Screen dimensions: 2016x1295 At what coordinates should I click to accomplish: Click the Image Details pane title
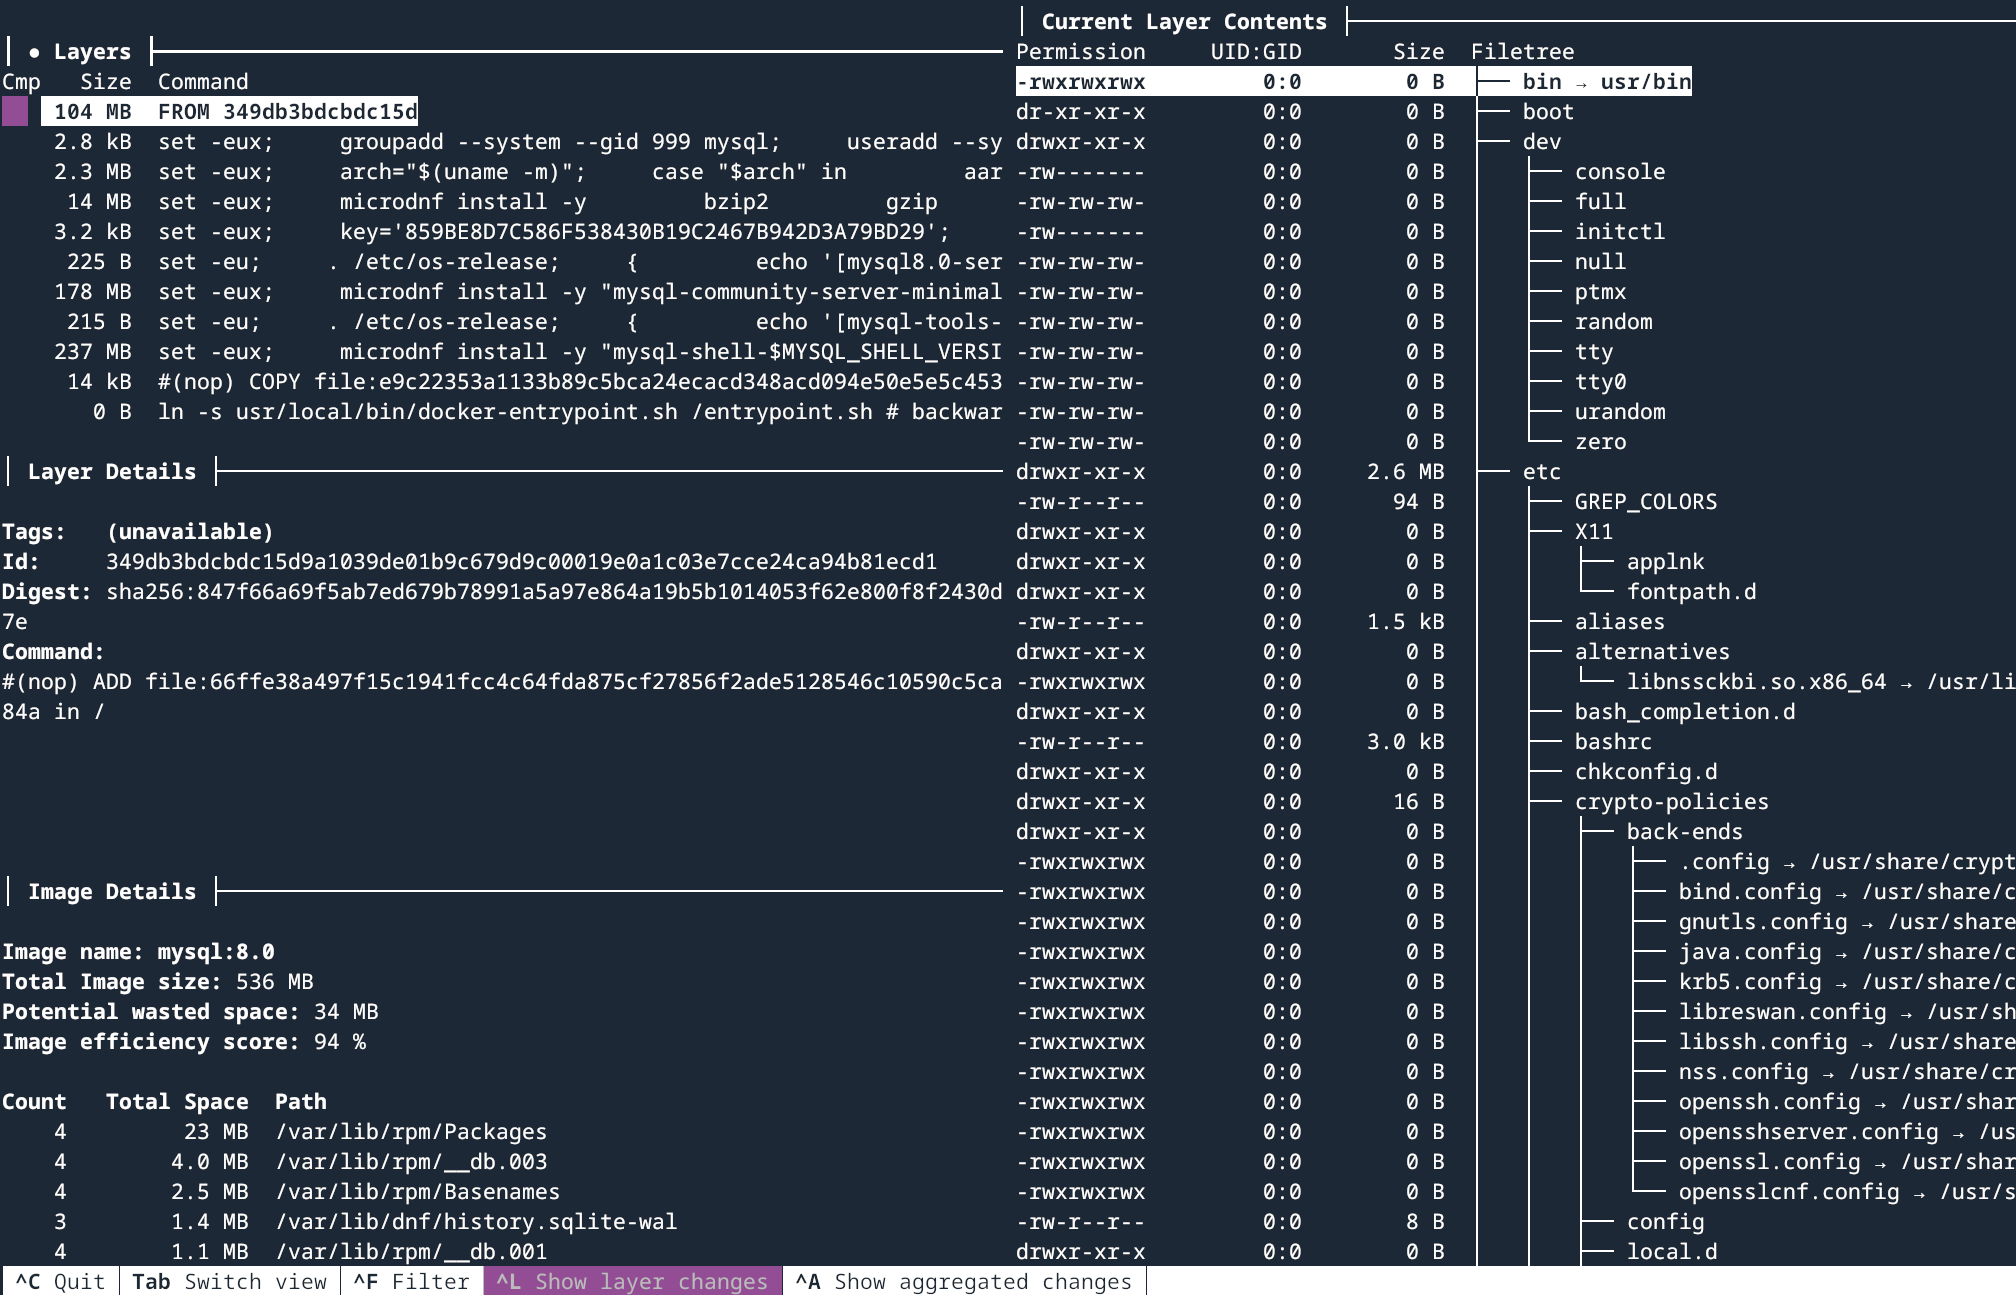(x=112, y=892)
